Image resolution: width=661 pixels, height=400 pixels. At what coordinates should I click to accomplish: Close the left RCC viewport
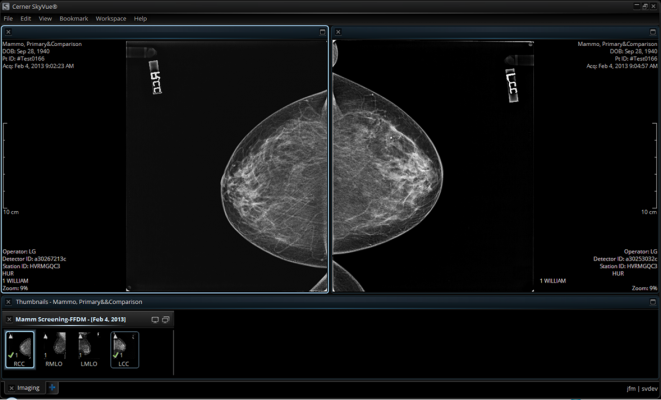(x=8, y=32)
